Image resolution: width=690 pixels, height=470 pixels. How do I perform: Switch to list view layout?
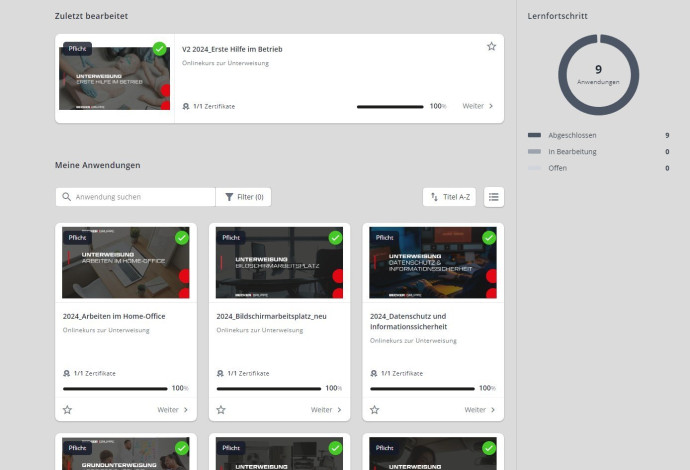coord(494,197)
